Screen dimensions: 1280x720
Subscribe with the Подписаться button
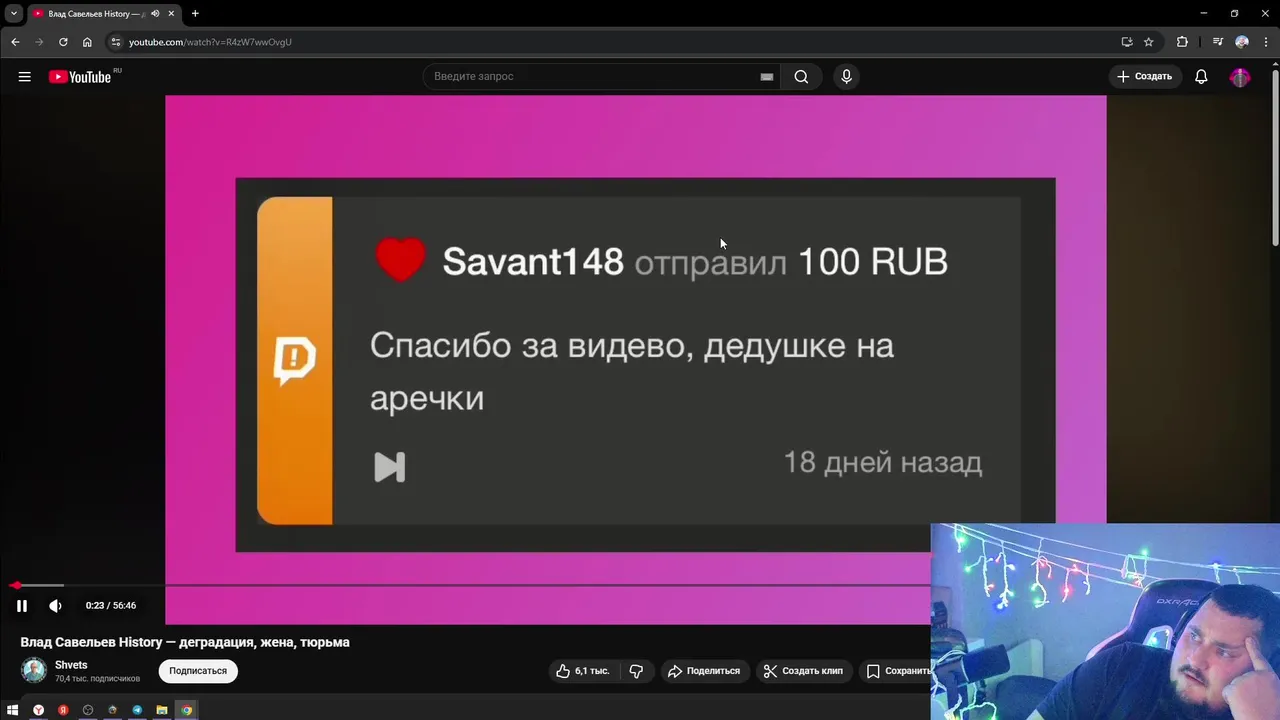pos(198,671)
